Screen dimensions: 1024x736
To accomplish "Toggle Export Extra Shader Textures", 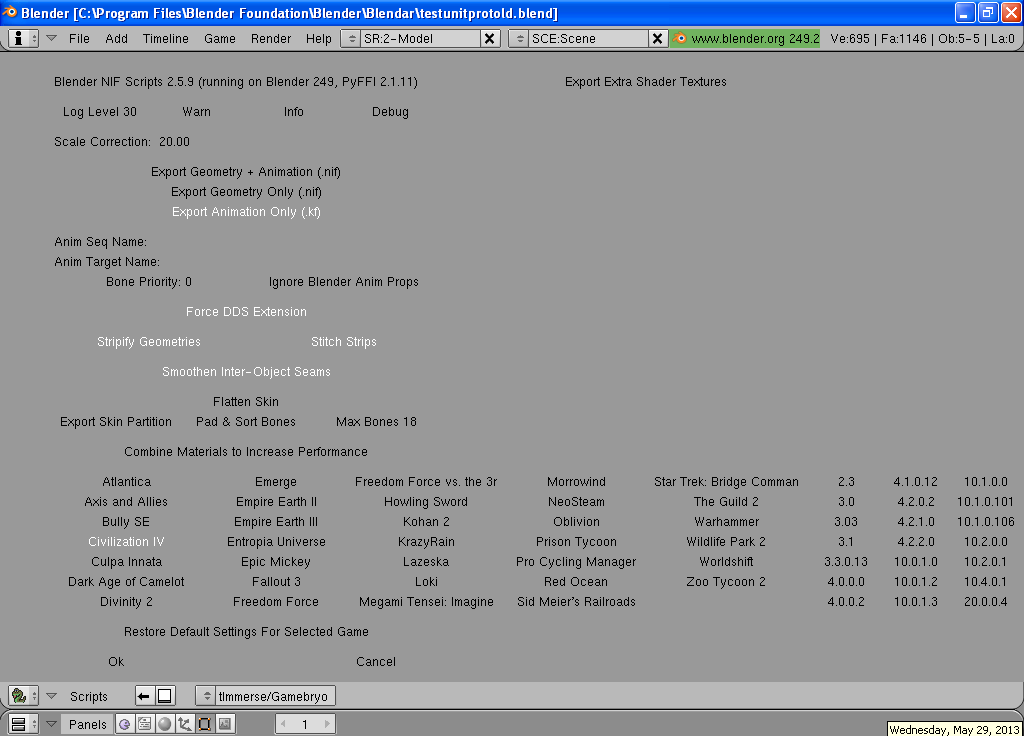I will coord(645,82).
